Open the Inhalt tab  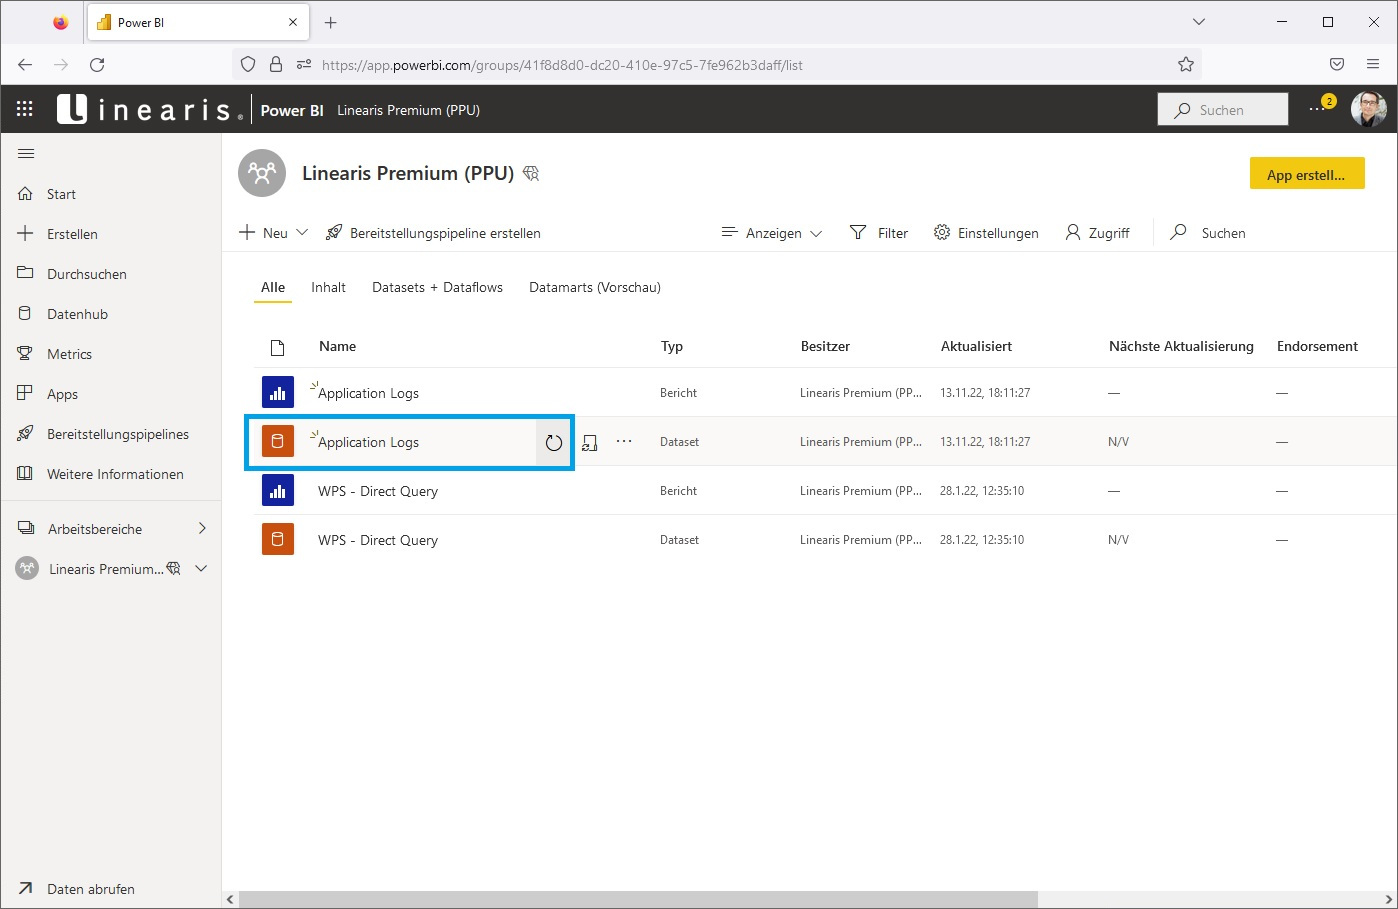(328, 287)
